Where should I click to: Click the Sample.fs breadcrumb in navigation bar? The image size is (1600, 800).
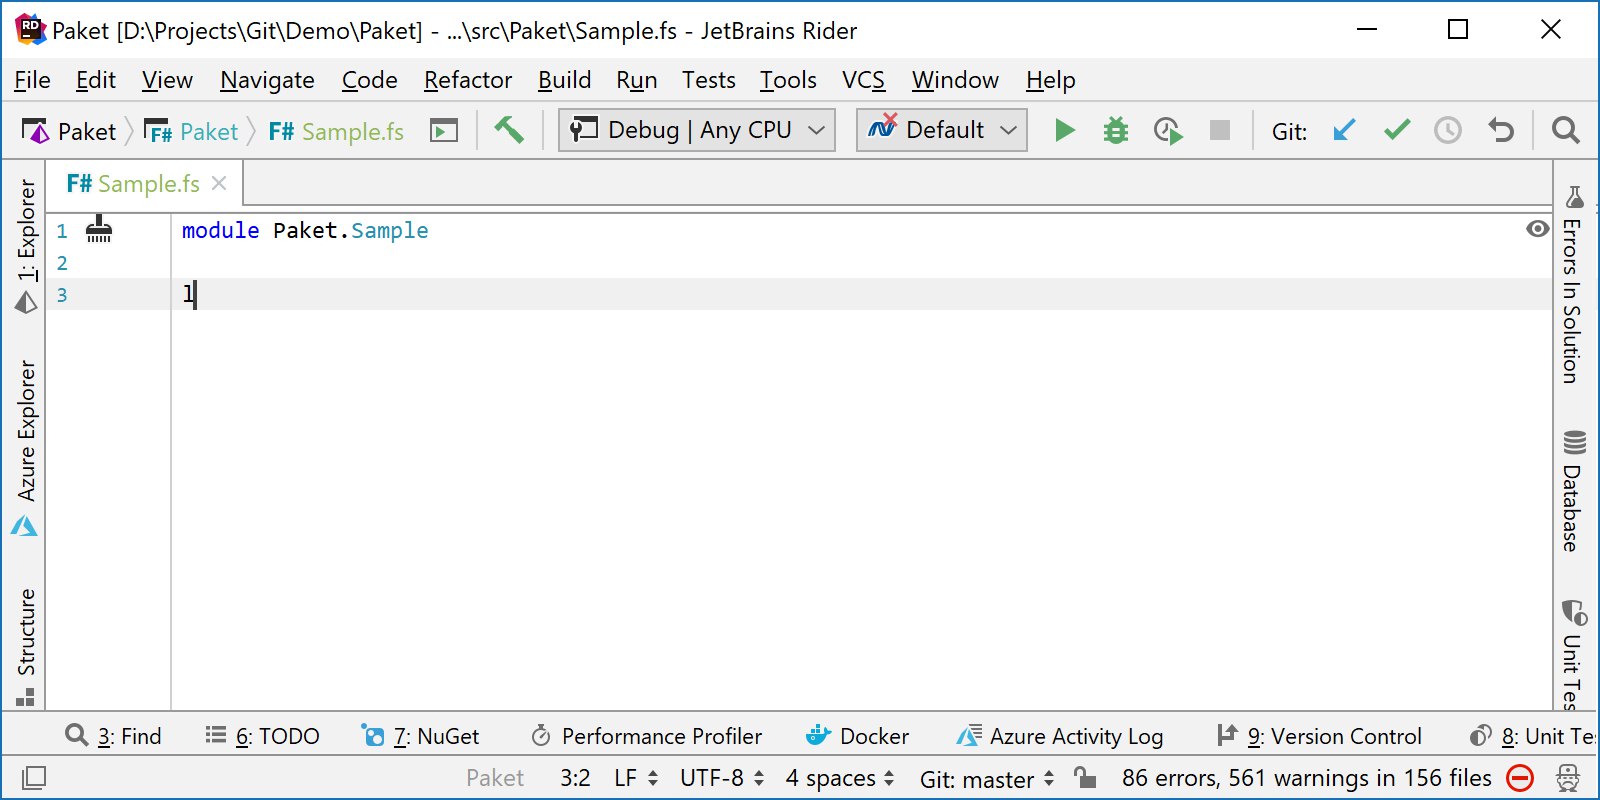(336, 131)
